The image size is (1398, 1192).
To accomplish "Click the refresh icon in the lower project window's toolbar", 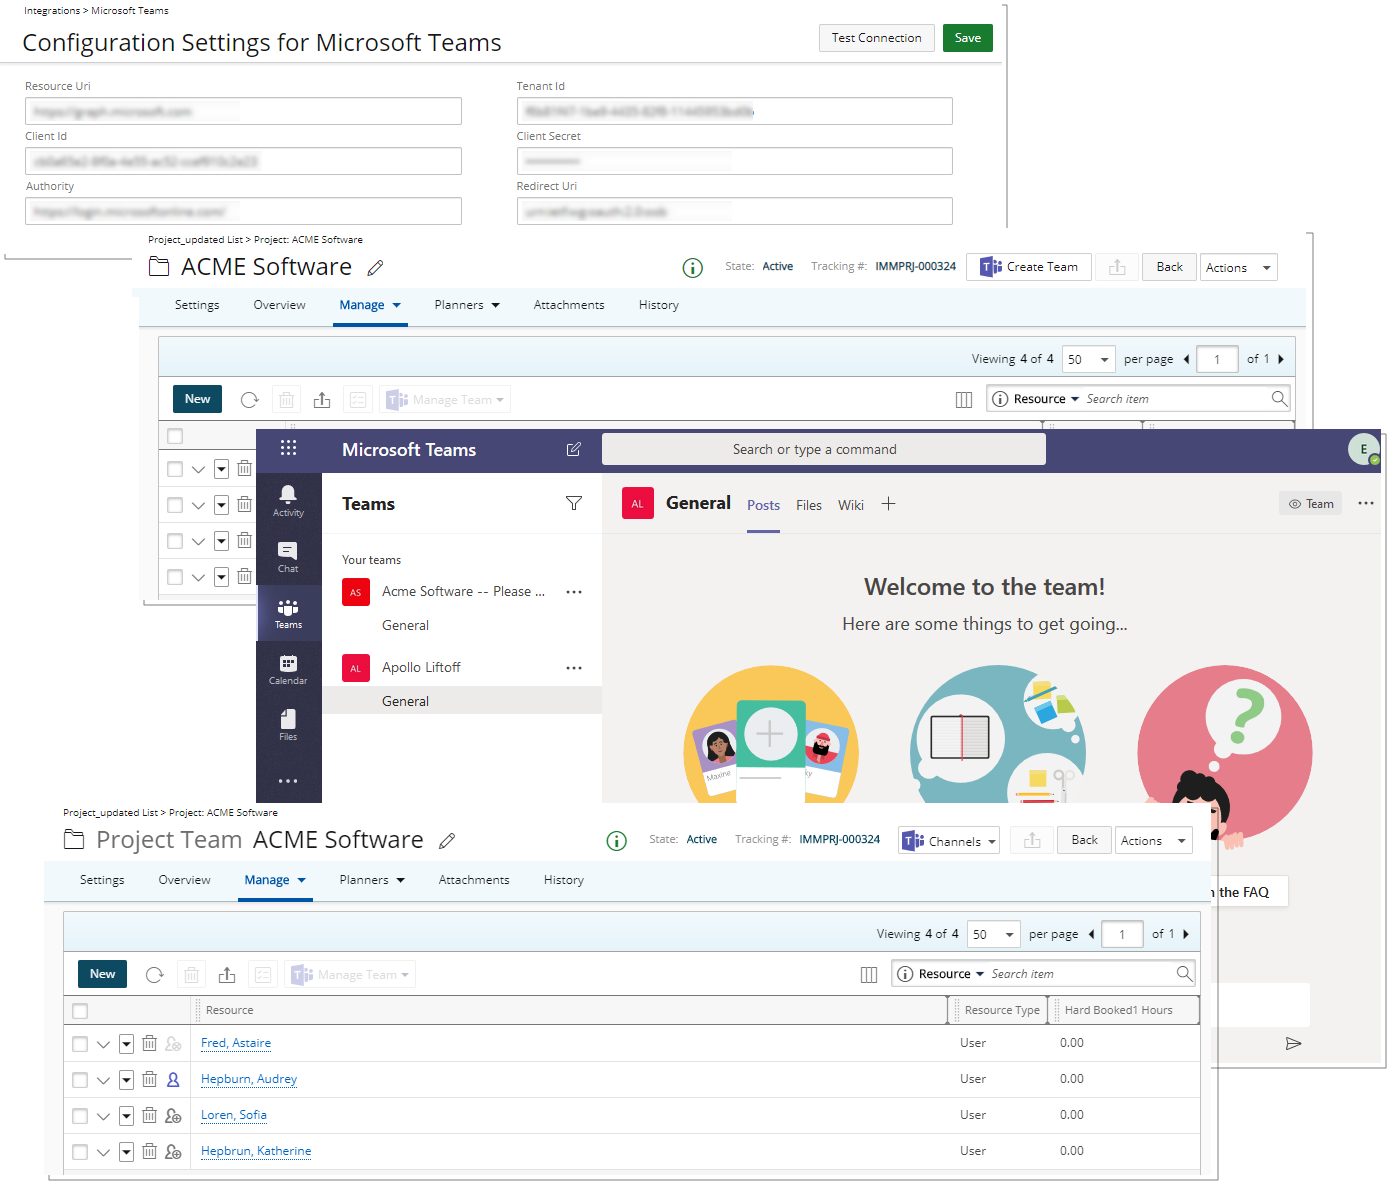I will click(155, 975).
